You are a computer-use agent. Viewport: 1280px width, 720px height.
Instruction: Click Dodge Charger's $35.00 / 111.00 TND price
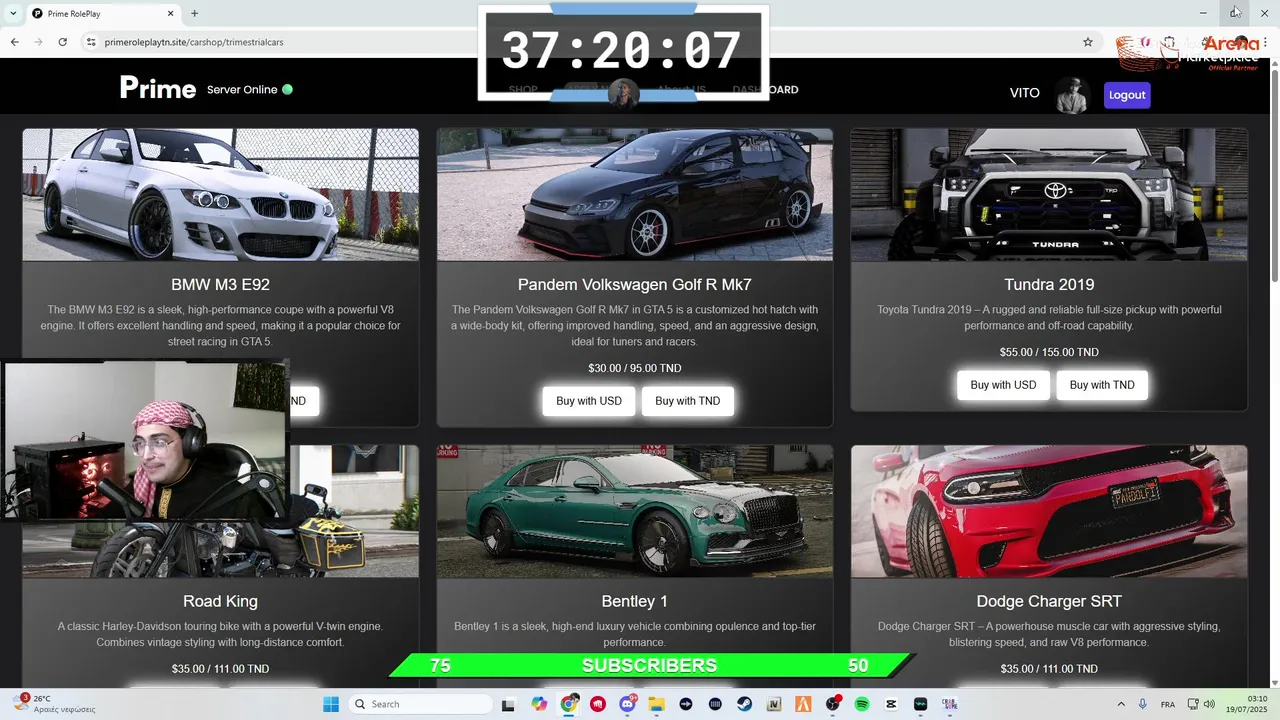[1049, 669]
